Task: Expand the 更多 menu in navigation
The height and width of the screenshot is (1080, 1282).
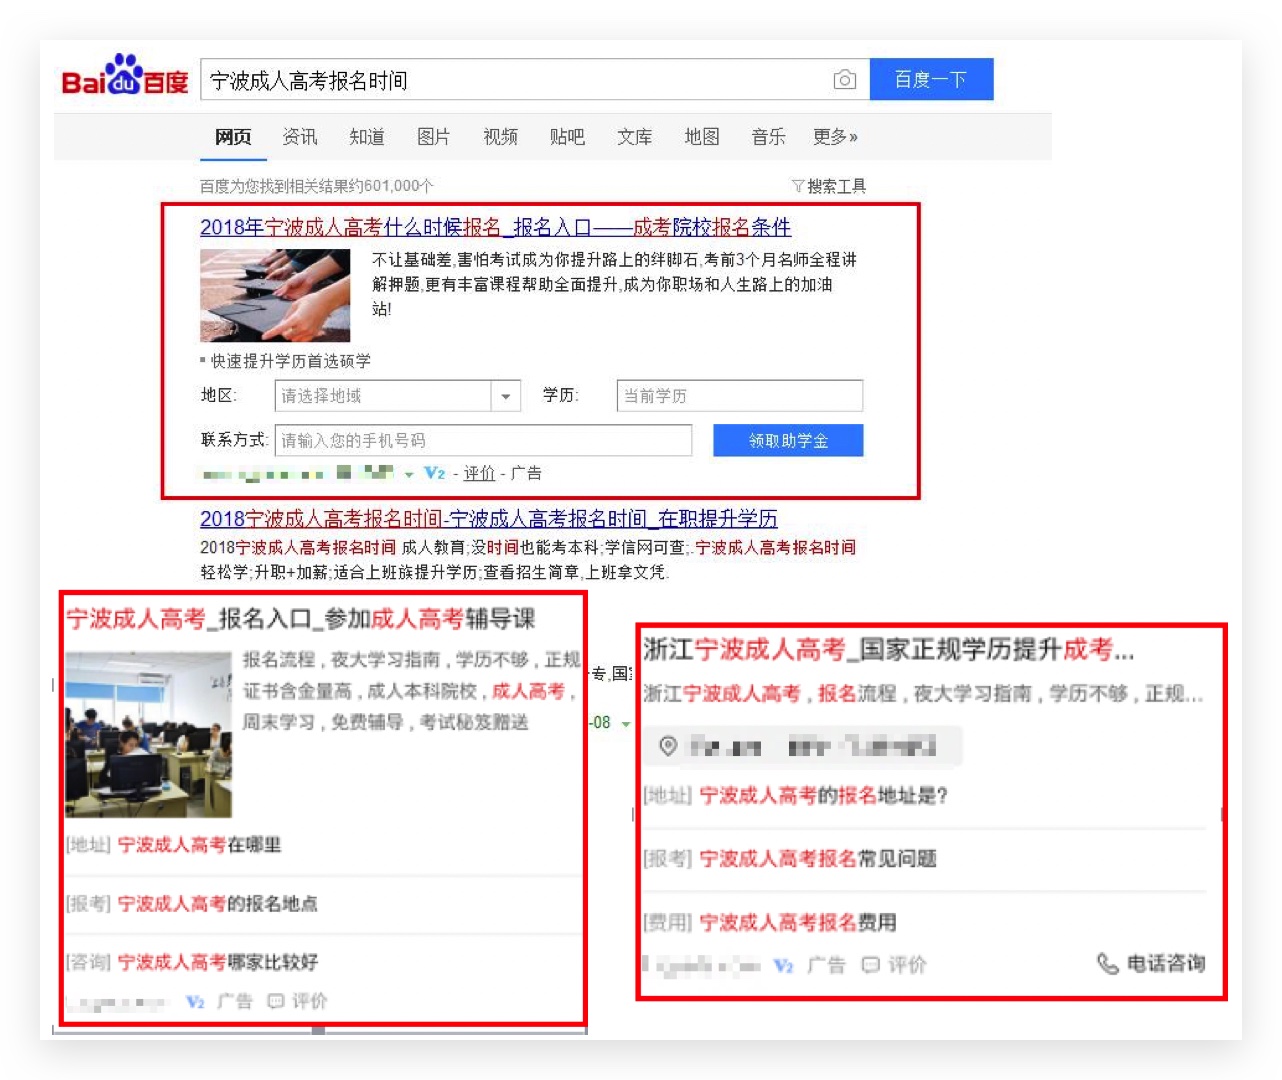Action: point(835,137)
